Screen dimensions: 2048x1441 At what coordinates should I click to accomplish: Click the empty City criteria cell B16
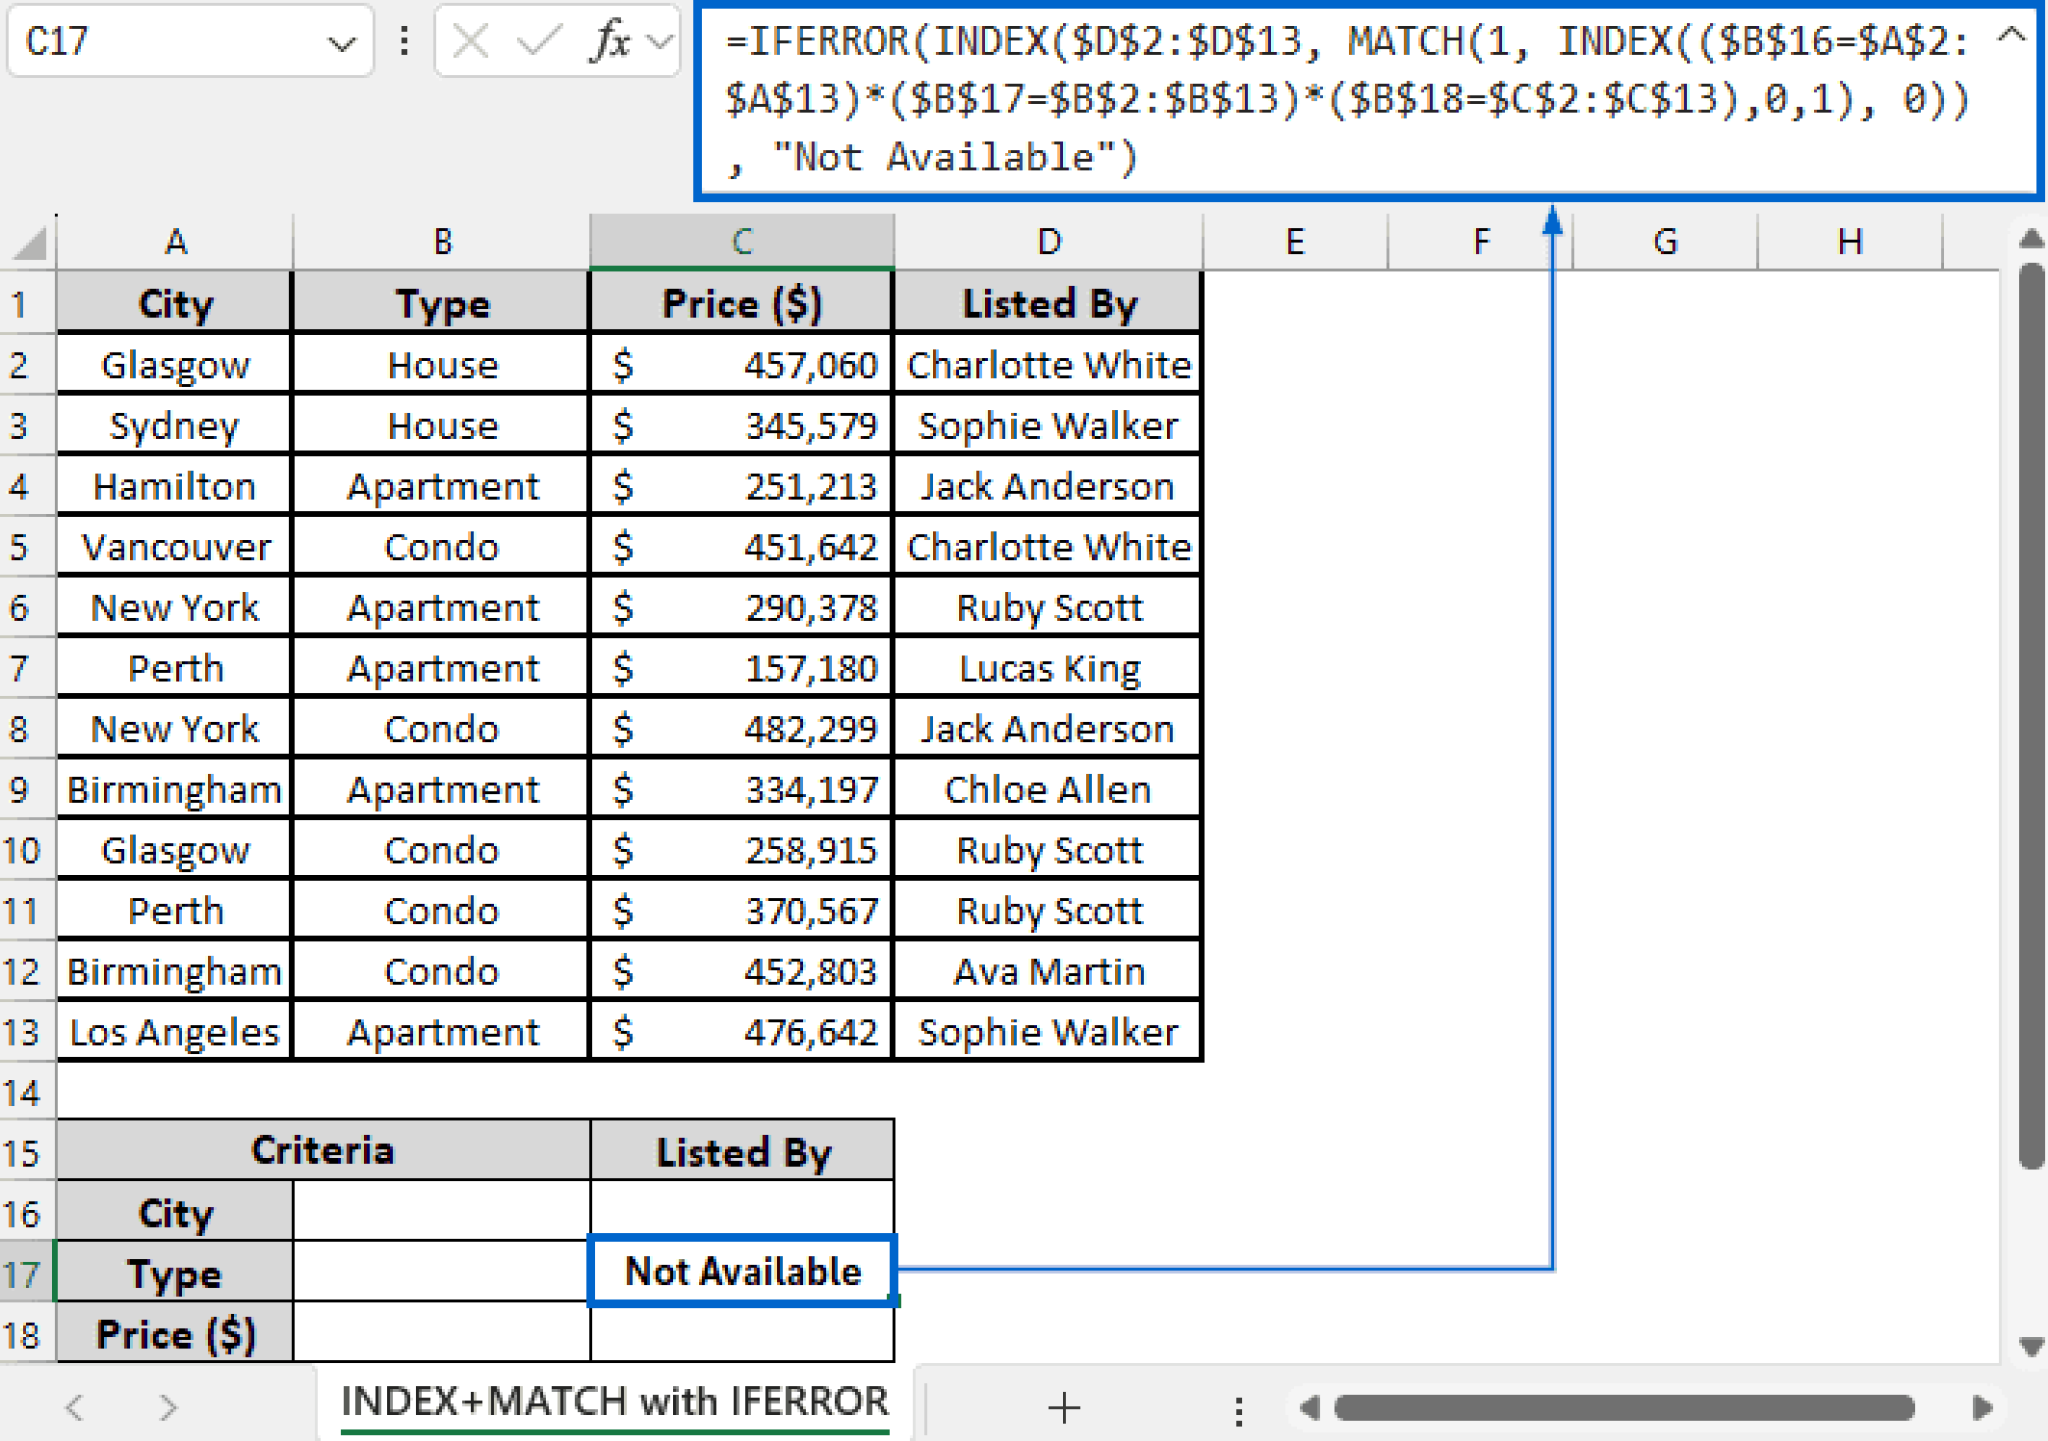pos(440,1212)
